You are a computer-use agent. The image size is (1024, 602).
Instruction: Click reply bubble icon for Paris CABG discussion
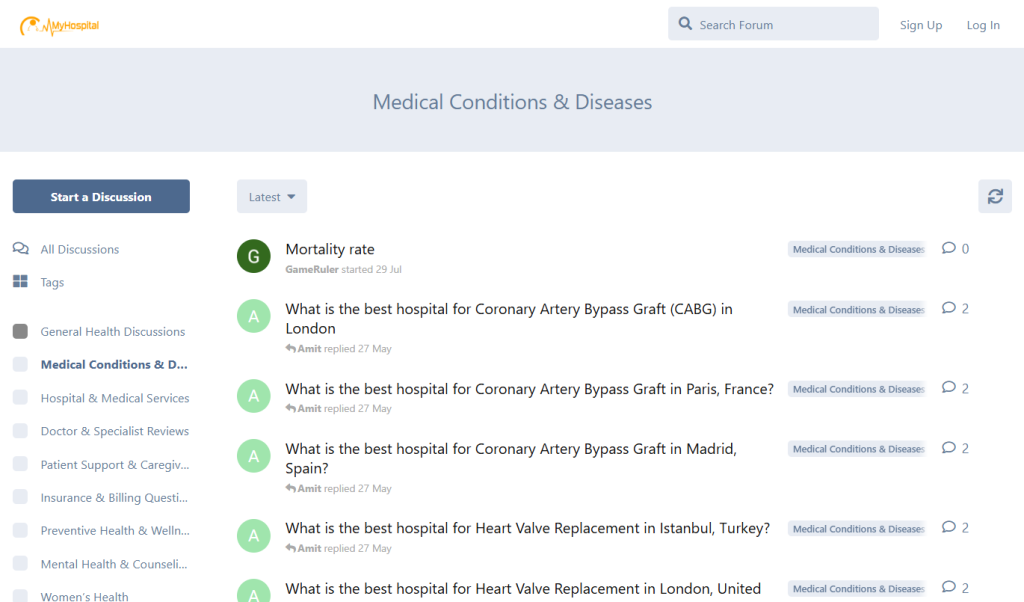949,388
